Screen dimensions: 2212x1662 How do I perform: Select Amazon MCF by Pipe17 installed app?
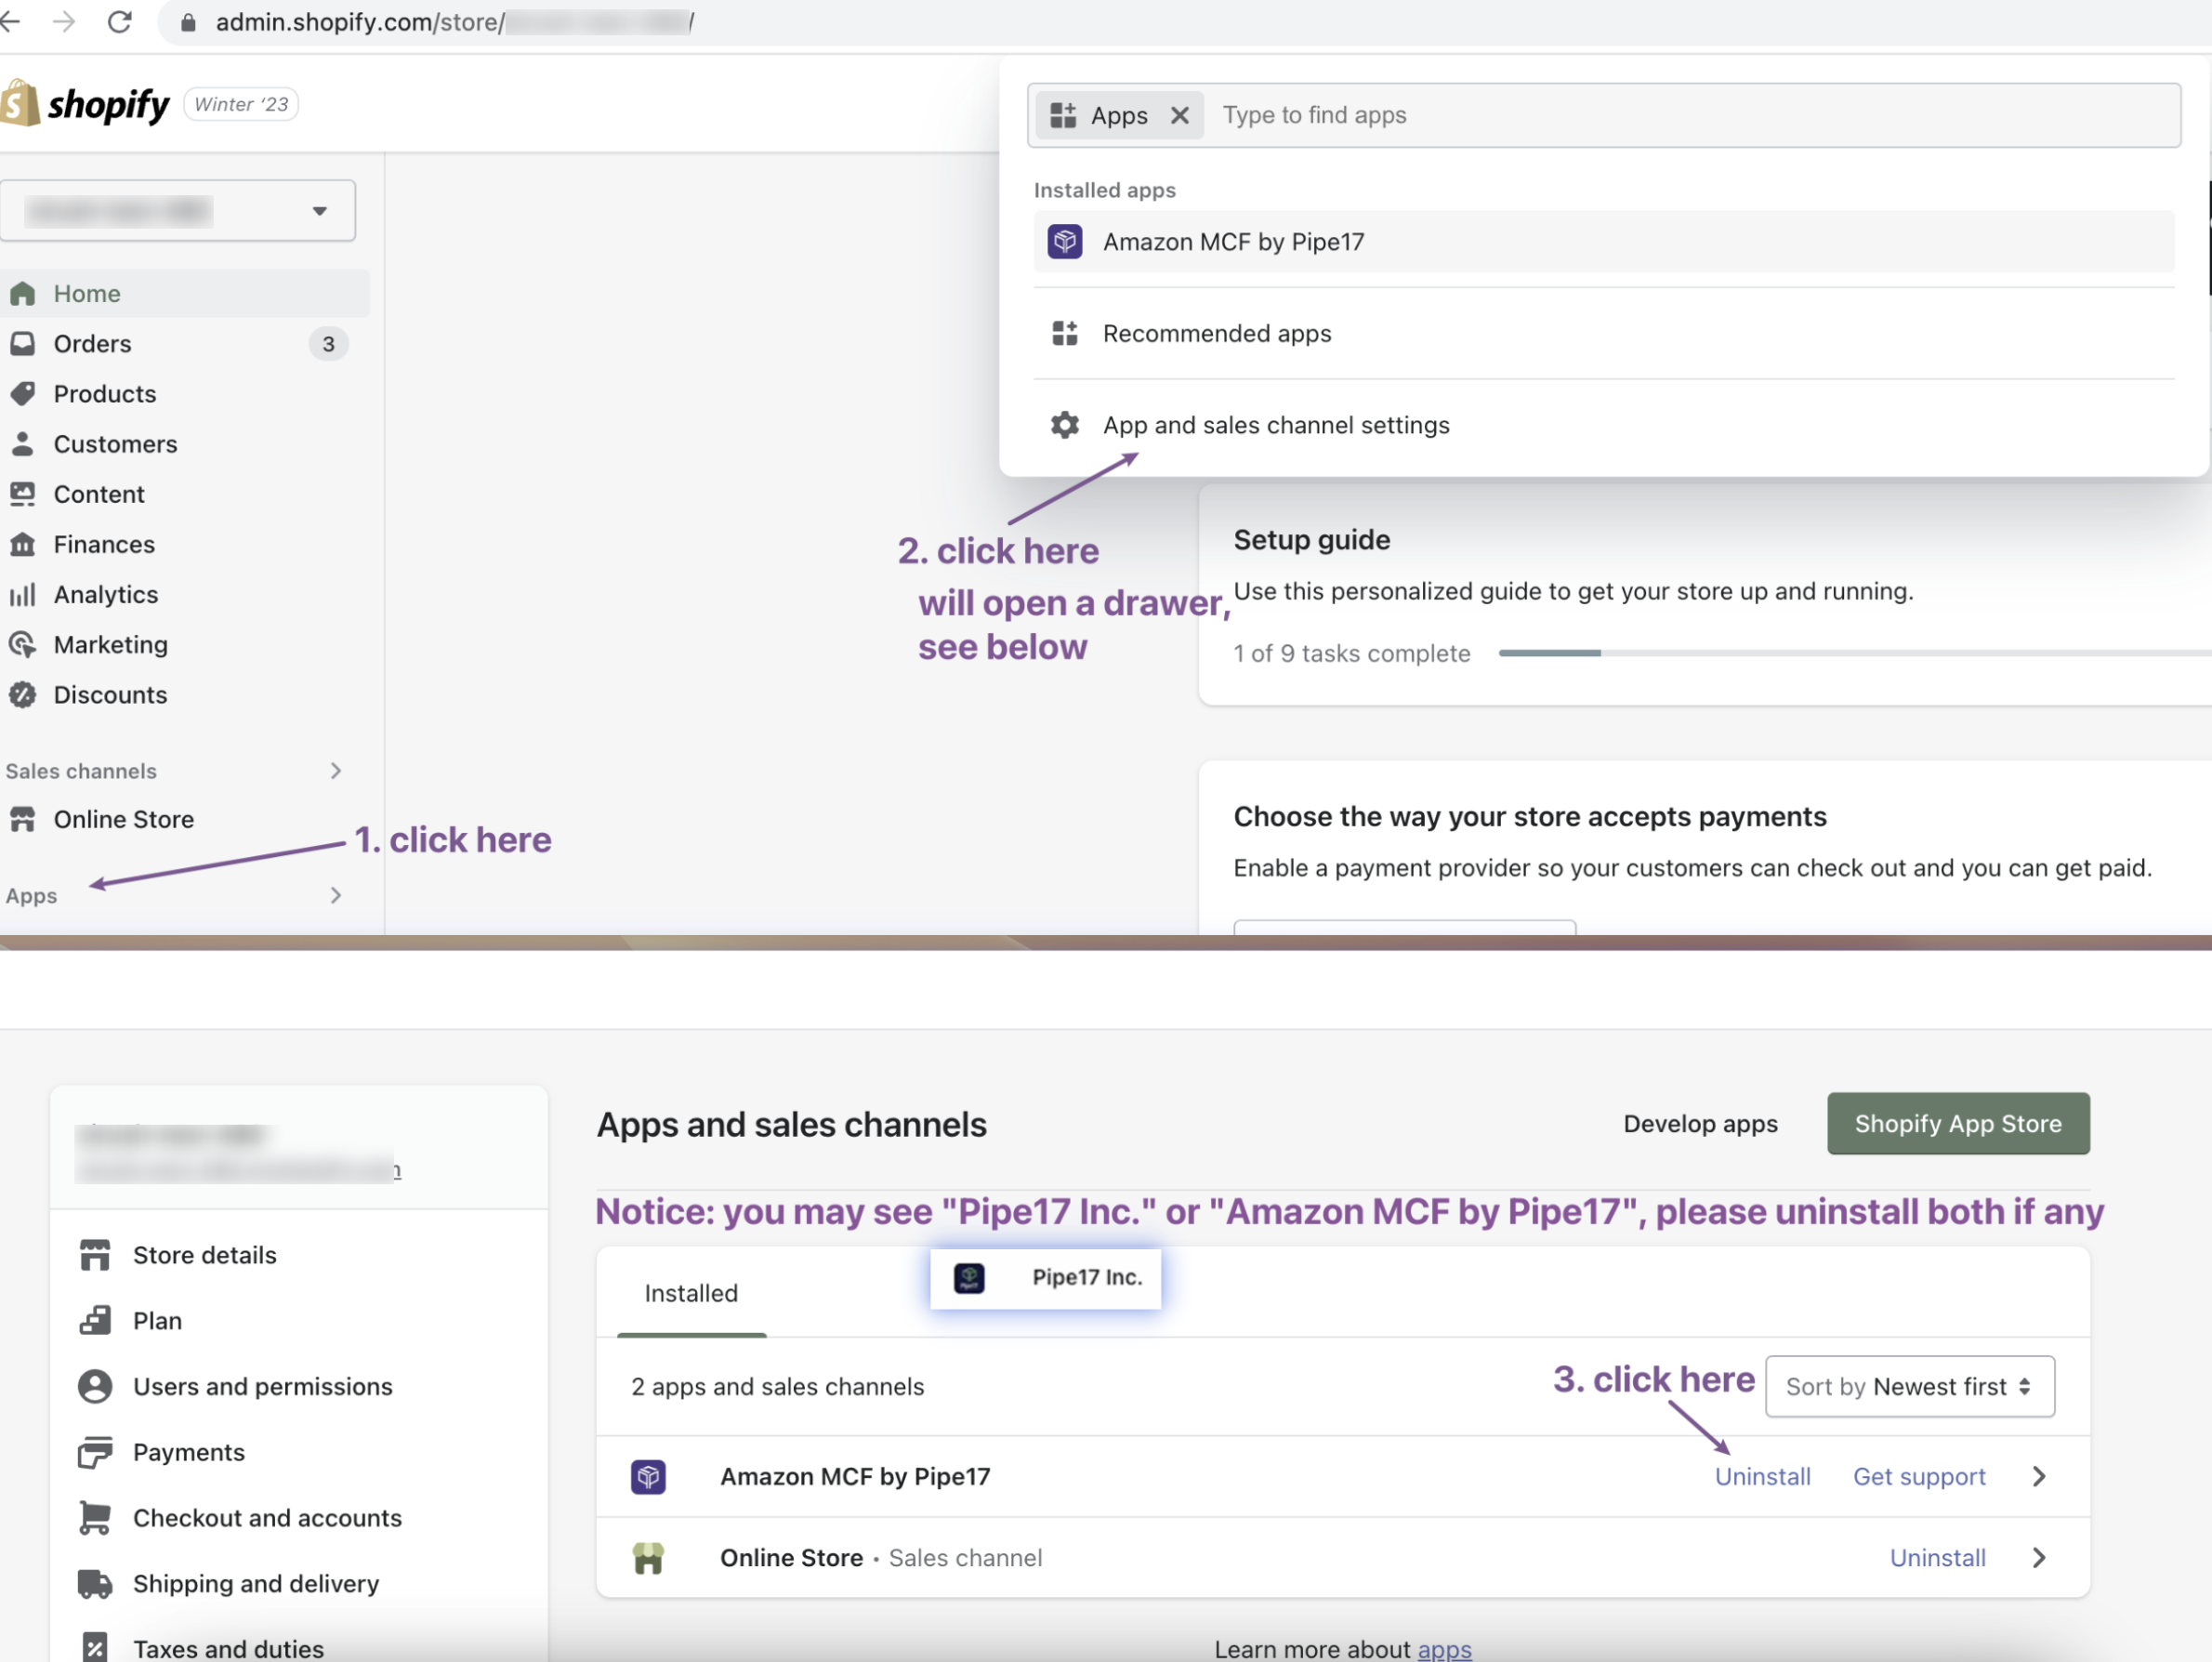[1604, 242]
